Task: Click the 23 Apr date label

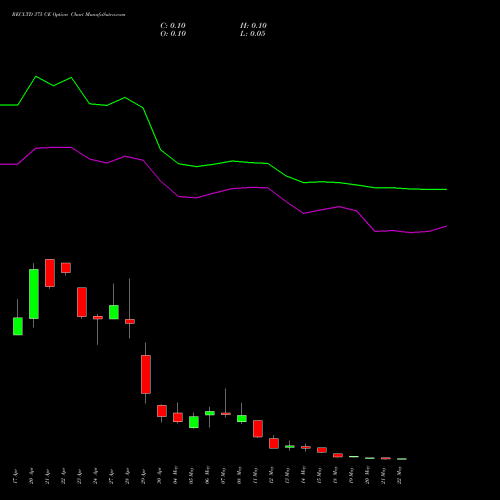Action: pos(80,477)
